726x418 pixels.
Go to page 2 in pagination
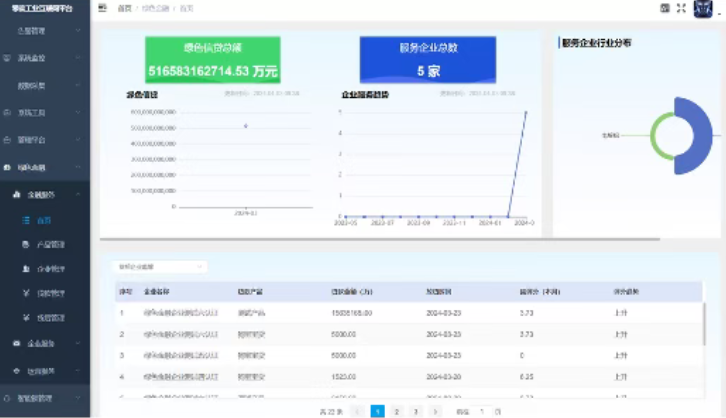point(396,411)
